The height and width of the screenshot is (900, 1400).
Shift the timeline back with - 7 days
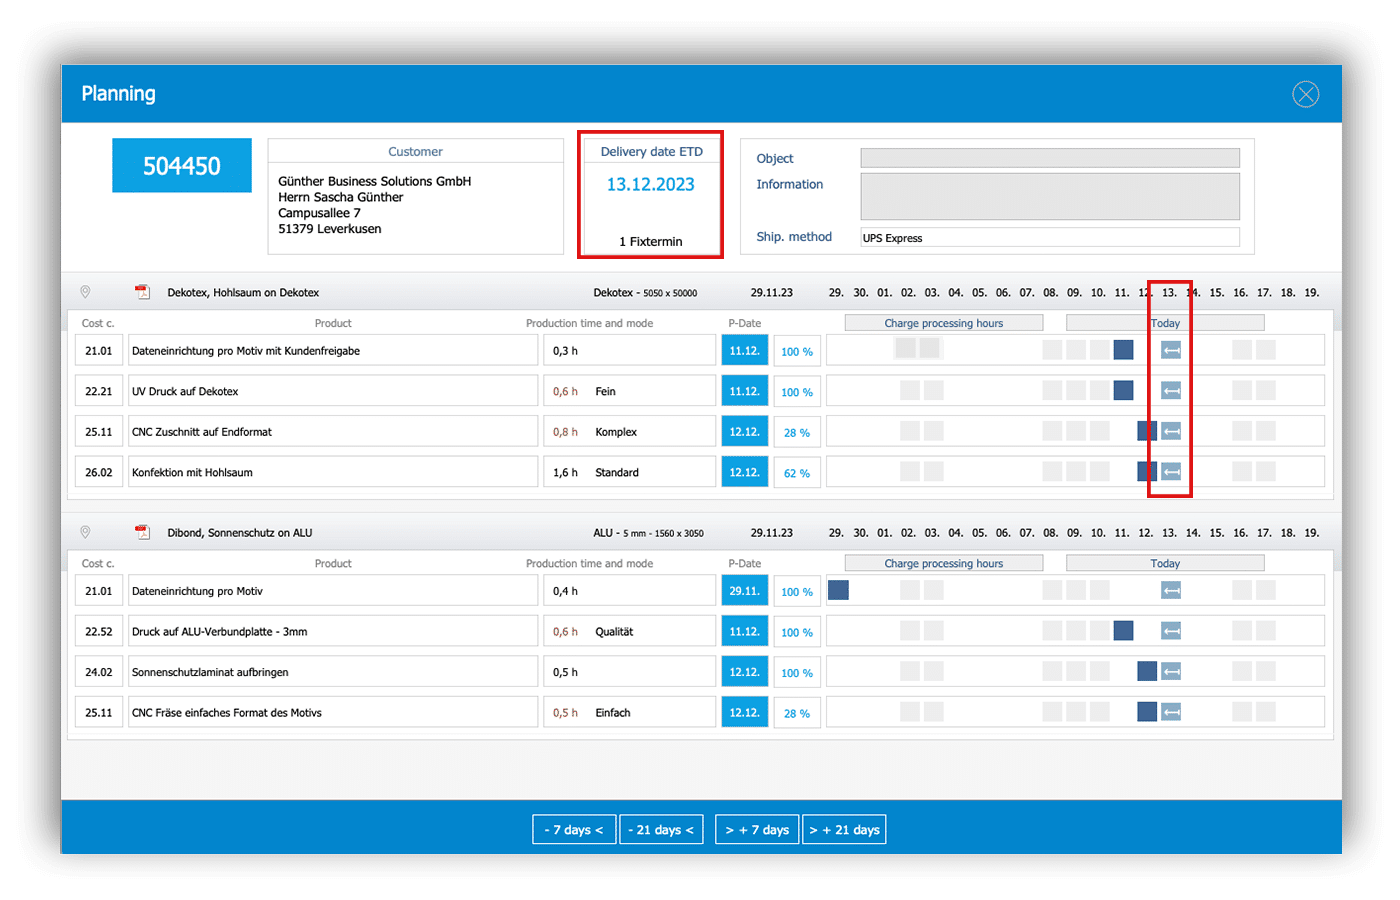574,830
